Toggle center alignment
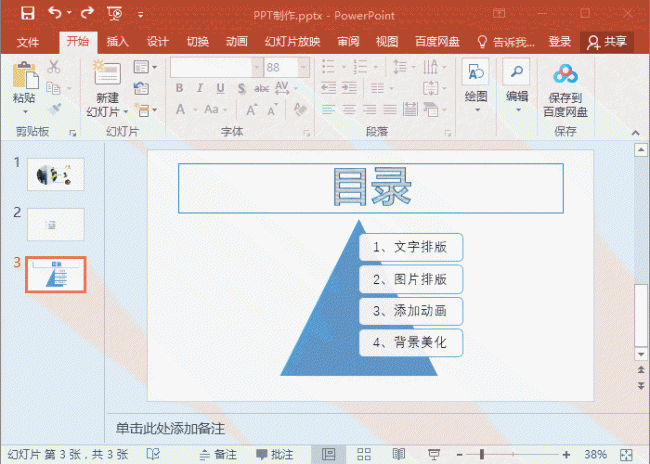Screen dimensions: 650x464 [349, 109]
